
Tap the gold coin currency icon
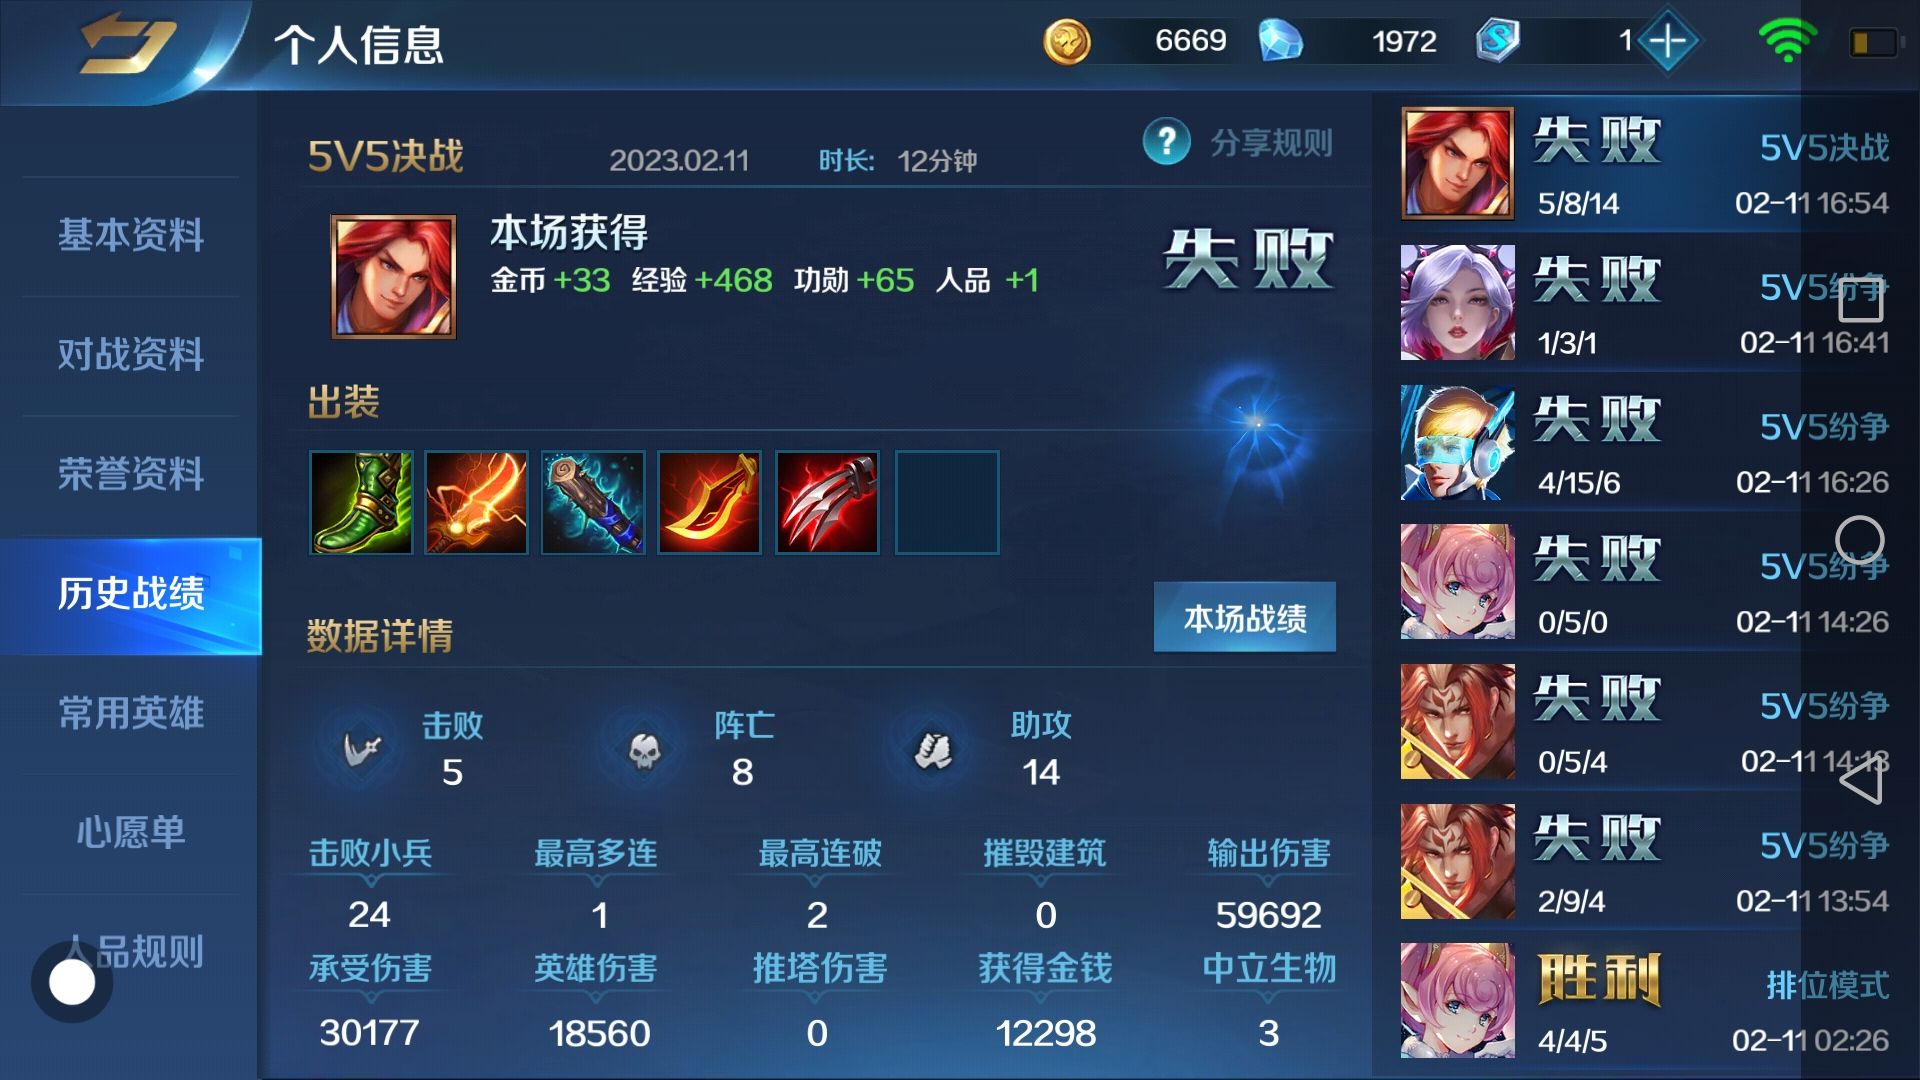(x=1066, y=42)
